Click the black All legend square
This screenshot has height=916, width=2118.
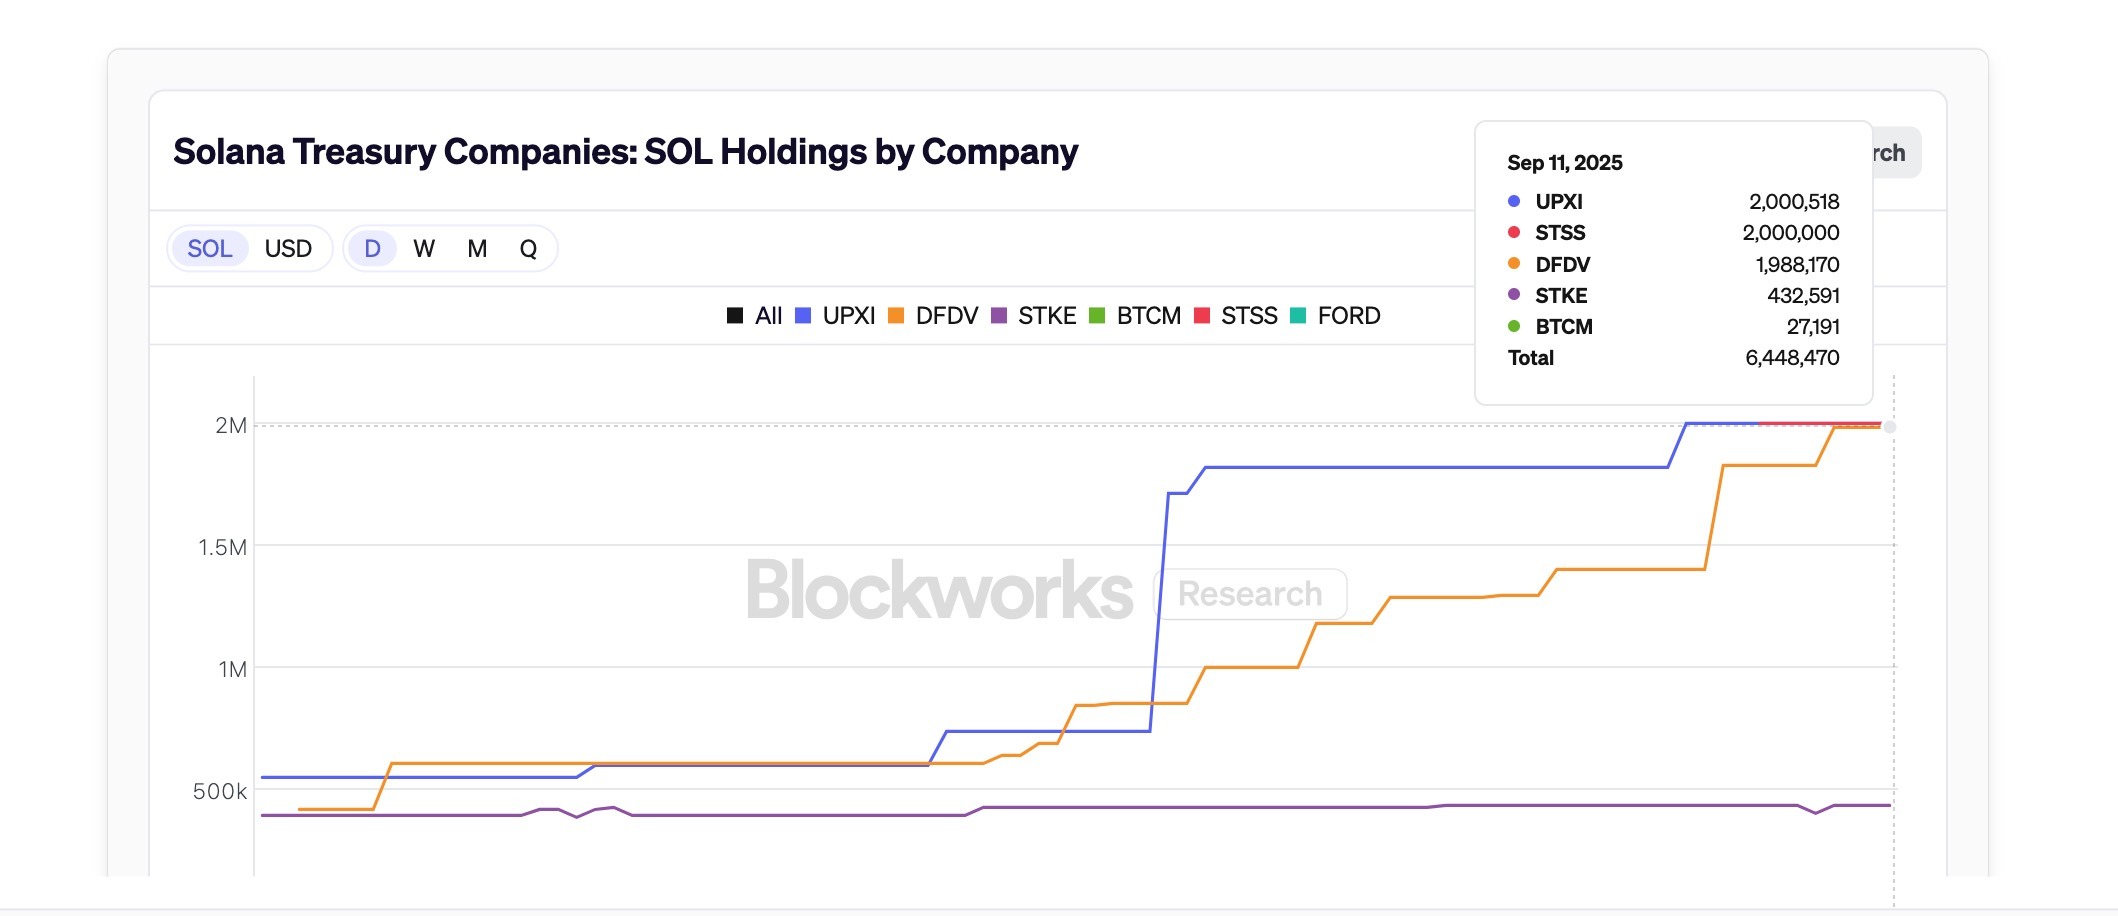[736, 315]
